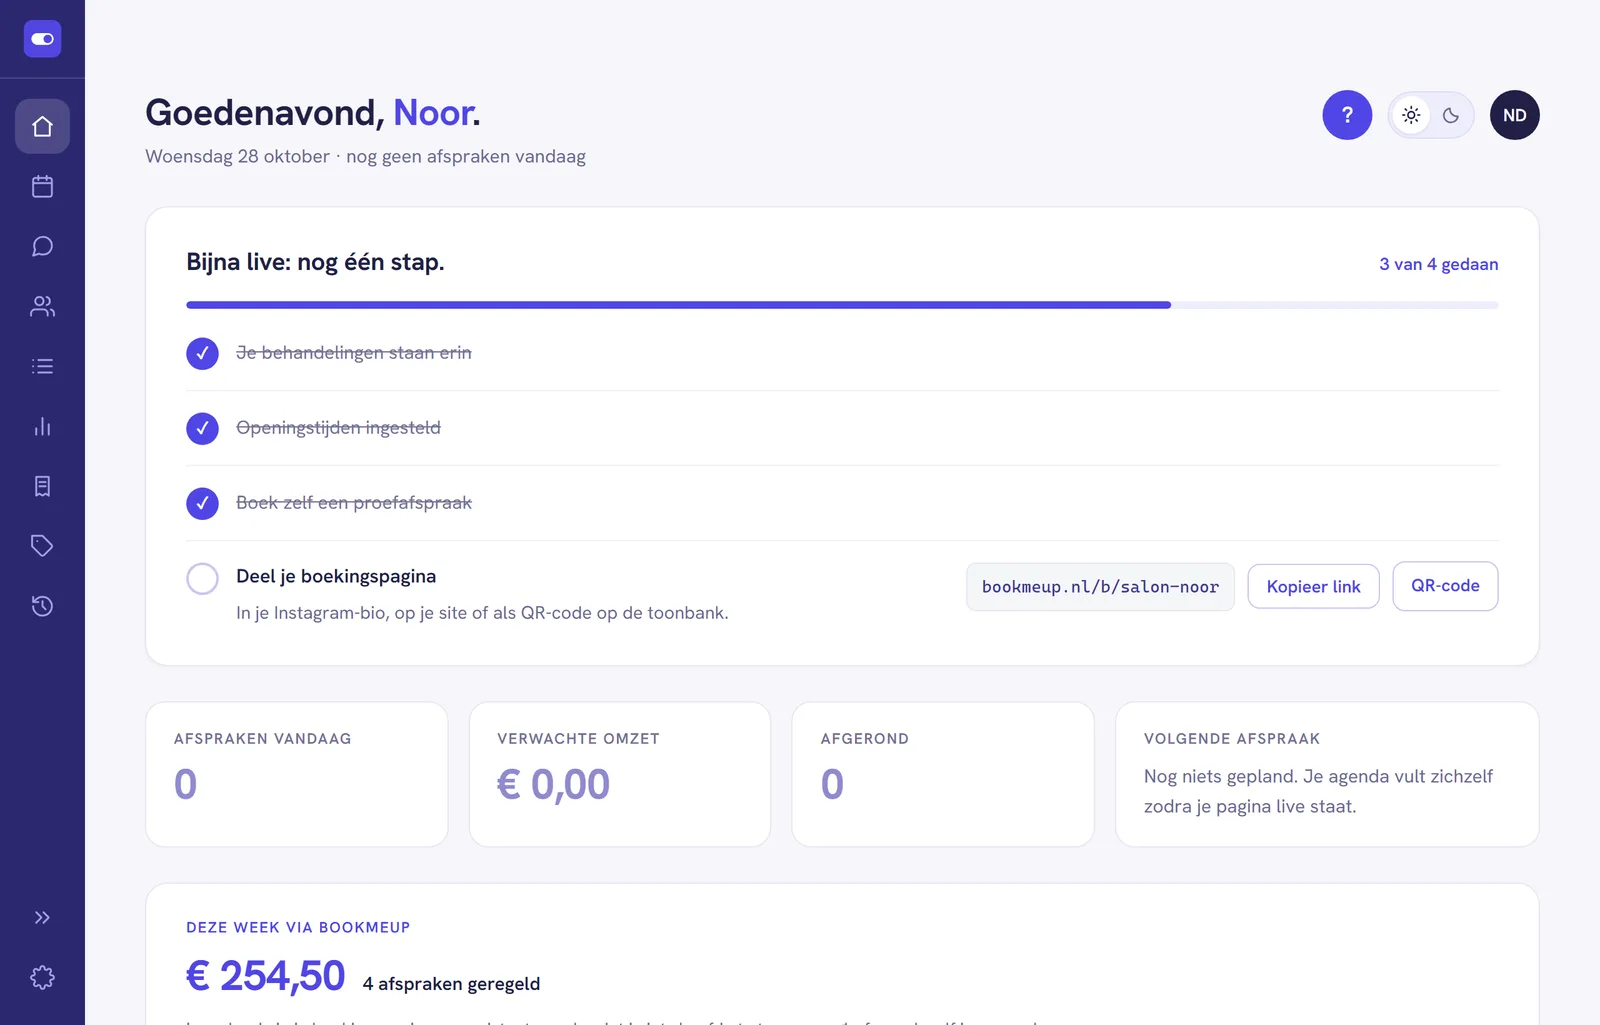The height and width of the screenshot is (1025, 1600).
Task: Switch to light mode sun icon
Action: (1411, 115)
